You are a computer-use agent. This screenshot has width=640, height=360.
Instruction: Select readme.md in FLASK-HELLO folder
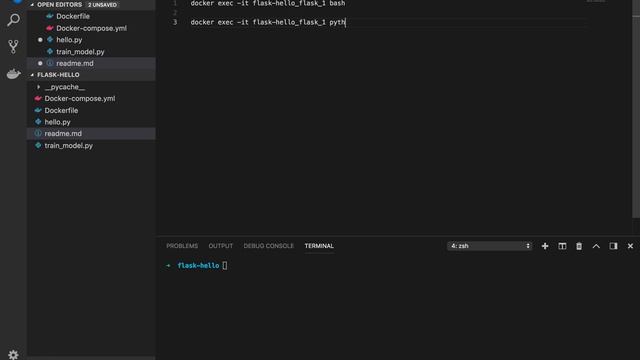[x=63, y=133]
